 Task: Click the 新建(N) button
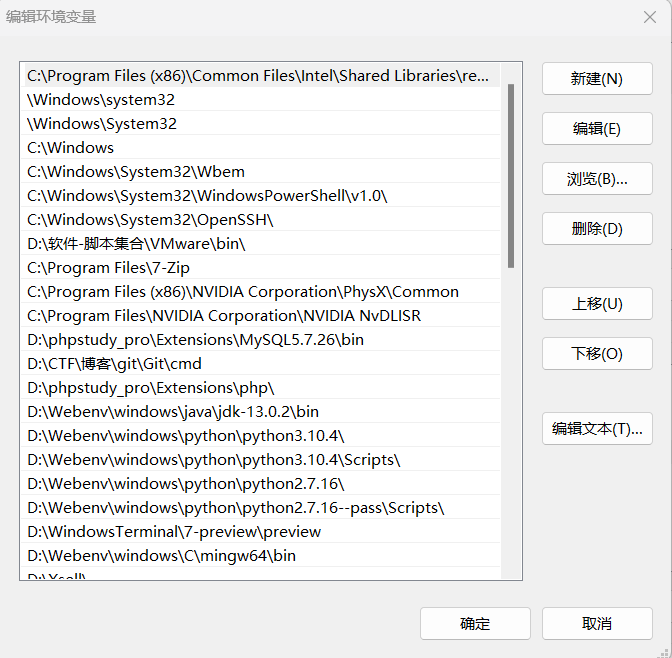click(x=597, y=79)
